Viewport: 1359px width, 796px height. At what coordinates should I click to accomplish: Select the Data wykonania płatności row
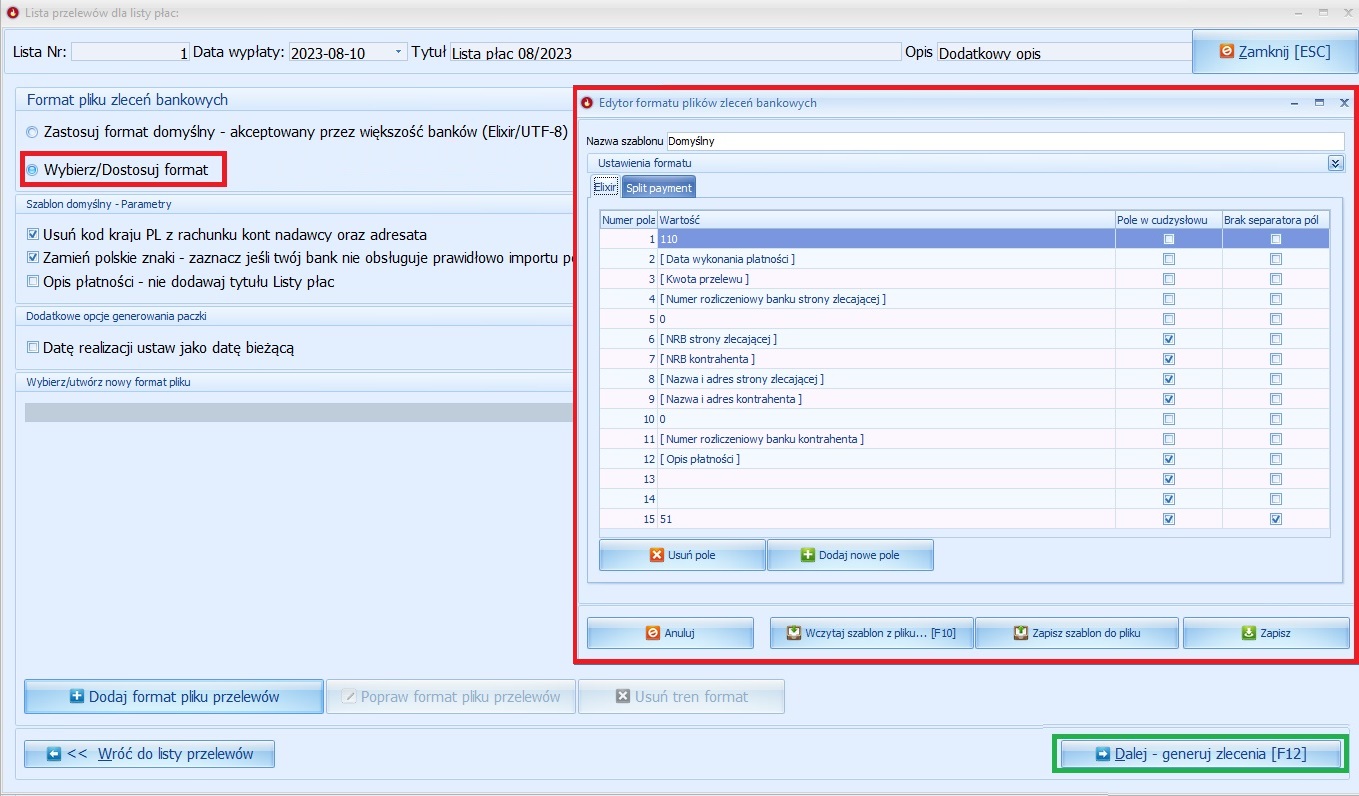pyautogui.click(x=964, y=259)
